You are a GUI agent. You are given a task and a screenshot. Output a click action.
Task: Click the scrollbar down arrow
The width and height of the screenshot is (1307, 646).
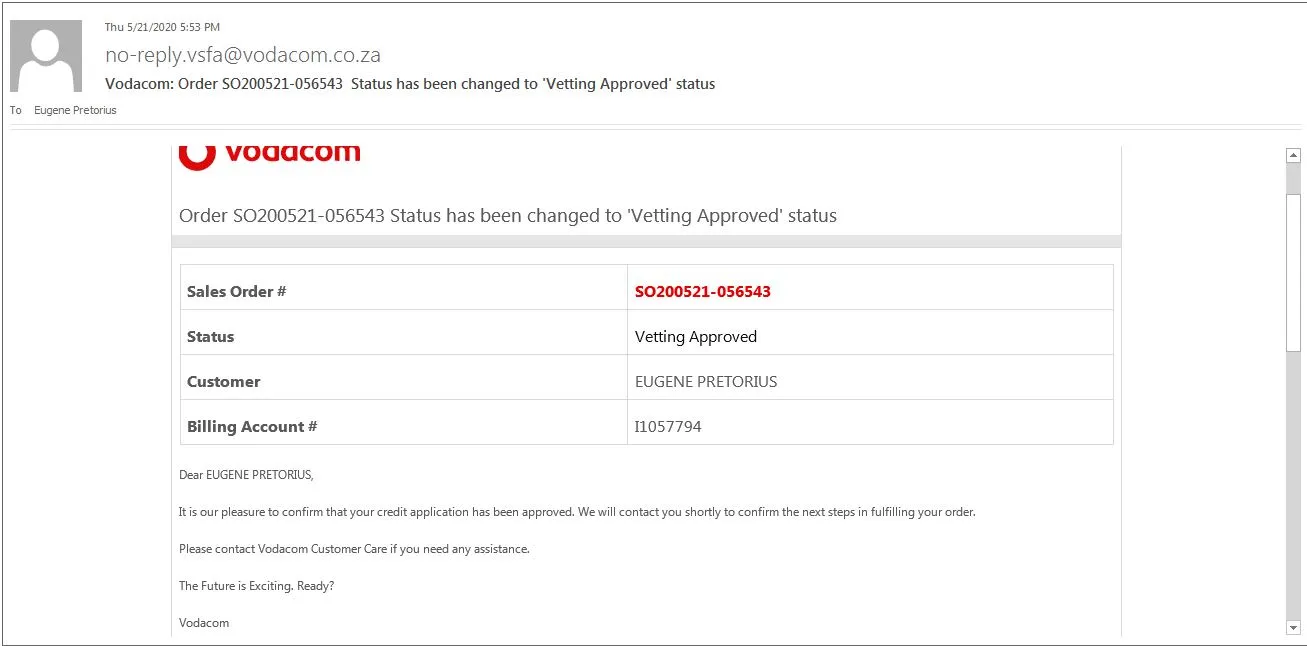pos(1293,627)
